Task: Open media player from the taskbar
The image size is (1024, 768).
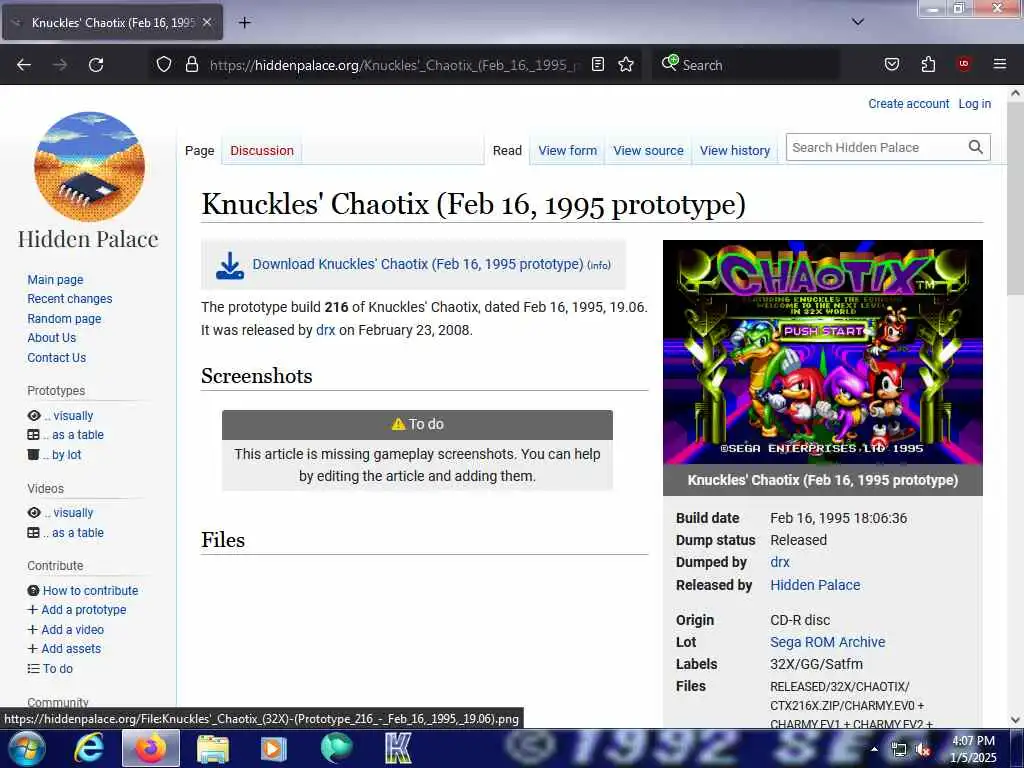Action: coord(274,748)
